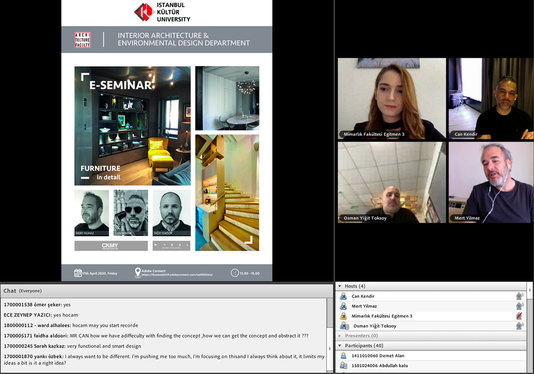Click the (Everyone) chat recipient label
This screenshot has height=374, width=534.
click(30, 291)
